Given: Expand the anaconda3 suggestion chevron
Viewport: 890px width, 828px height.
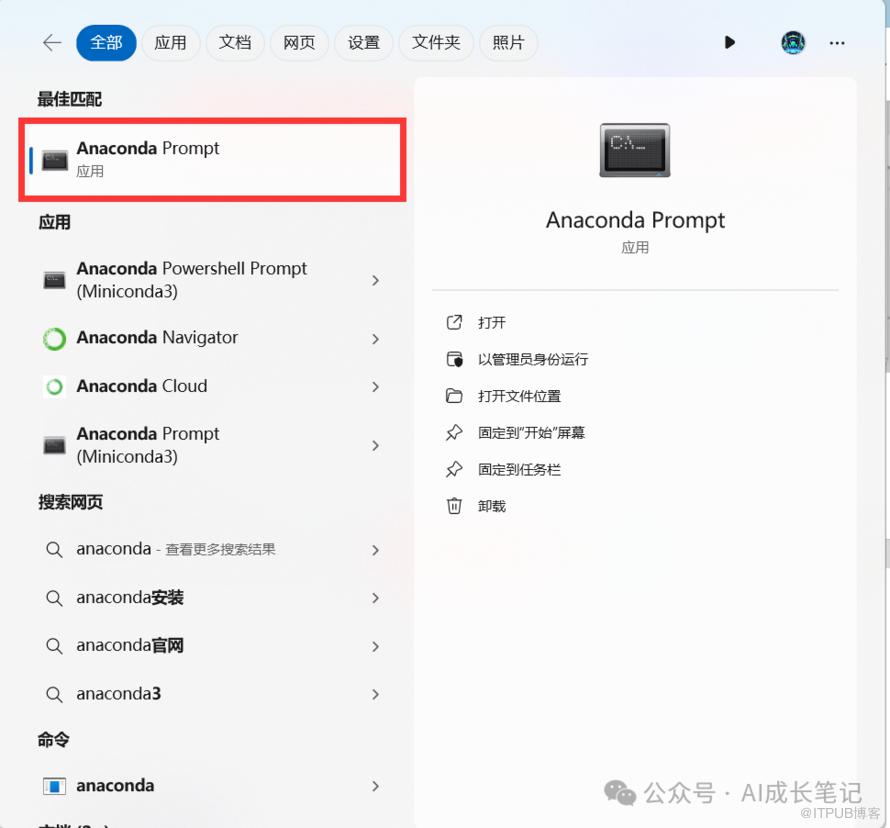Looking at the screenshot, I should tap(375, 695).
